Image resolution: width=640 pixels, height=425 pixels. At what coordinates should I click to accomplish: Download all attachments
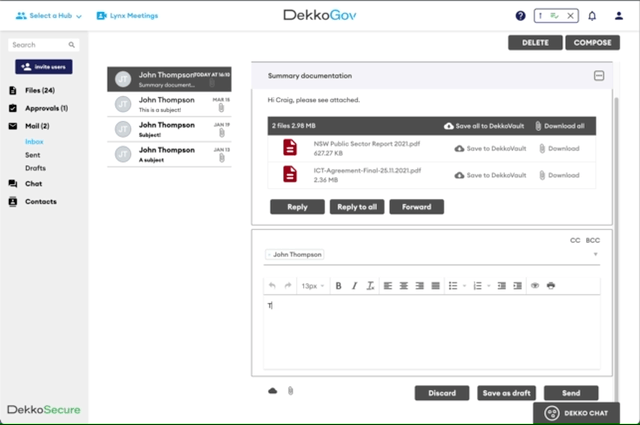(560, 126)
